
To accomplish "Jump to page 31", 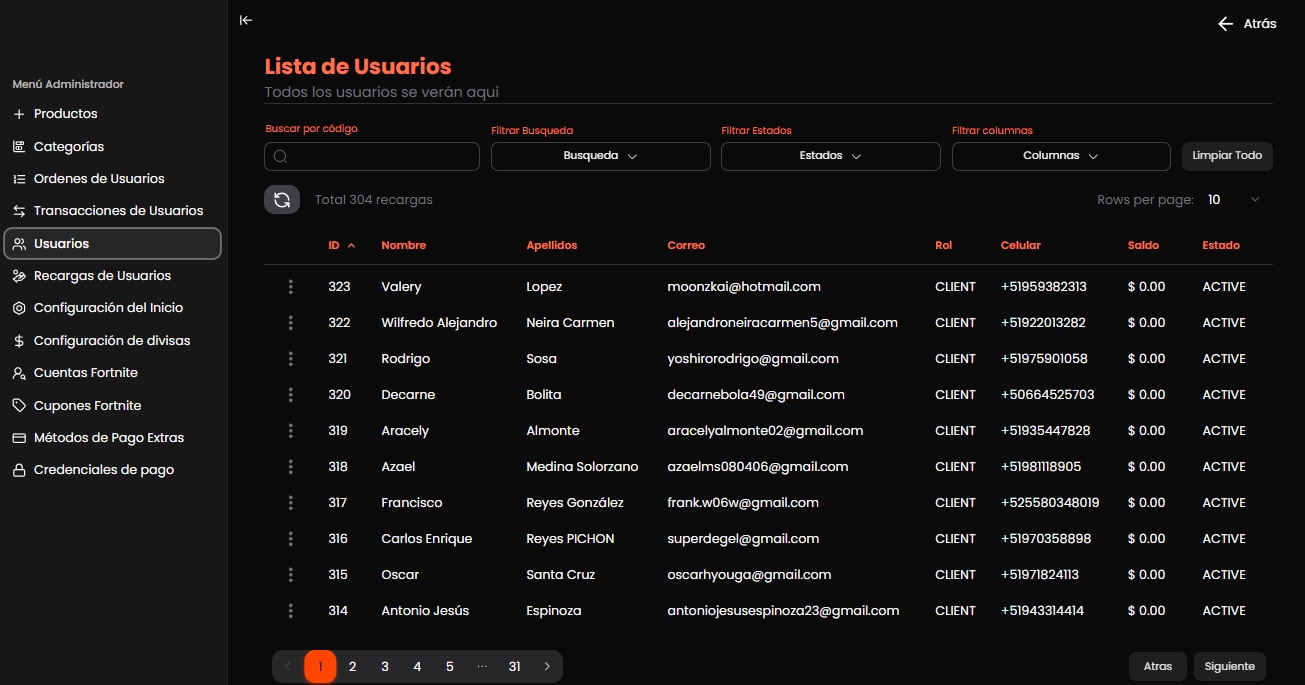I will click(x=514, y=667).
